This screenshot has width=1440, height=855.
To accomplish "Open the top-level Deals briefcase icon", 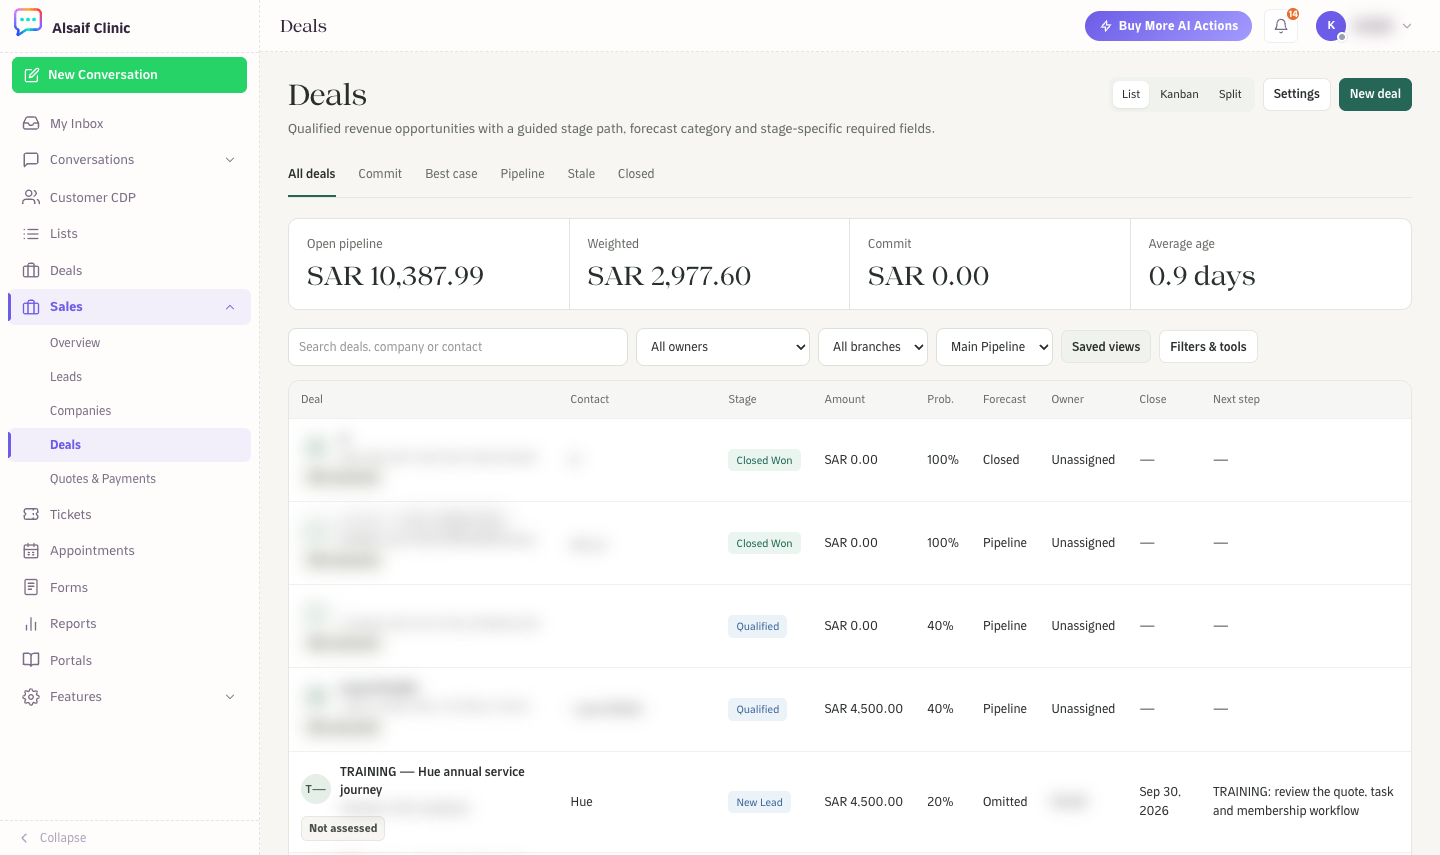I will pyautogui.click(x=31, y=270).
